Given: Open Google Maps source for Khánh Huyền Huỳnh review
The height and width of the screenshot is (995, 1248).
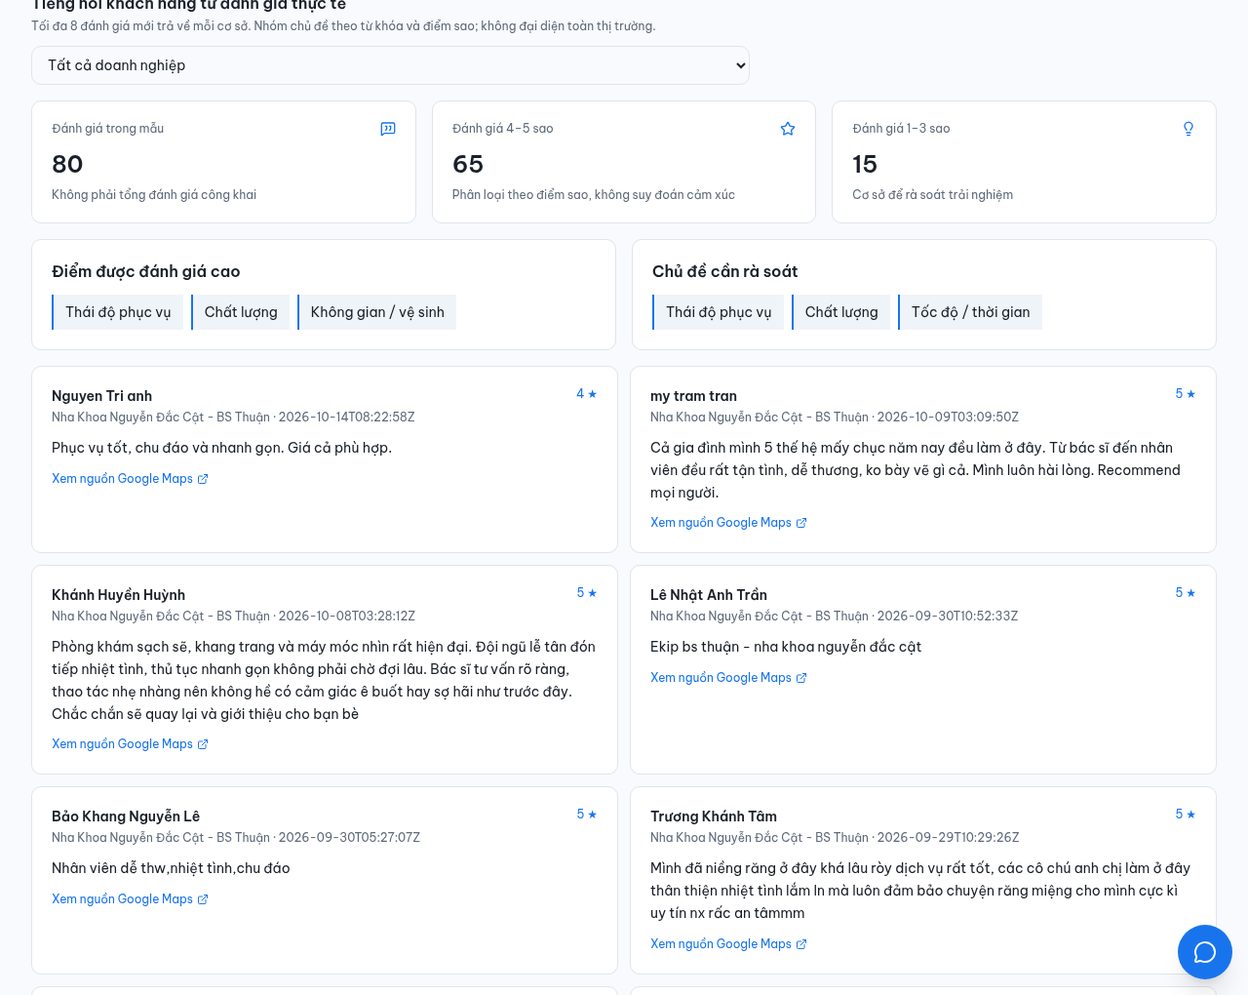Looking at the screenshot, I should click(x=130, y=744).
